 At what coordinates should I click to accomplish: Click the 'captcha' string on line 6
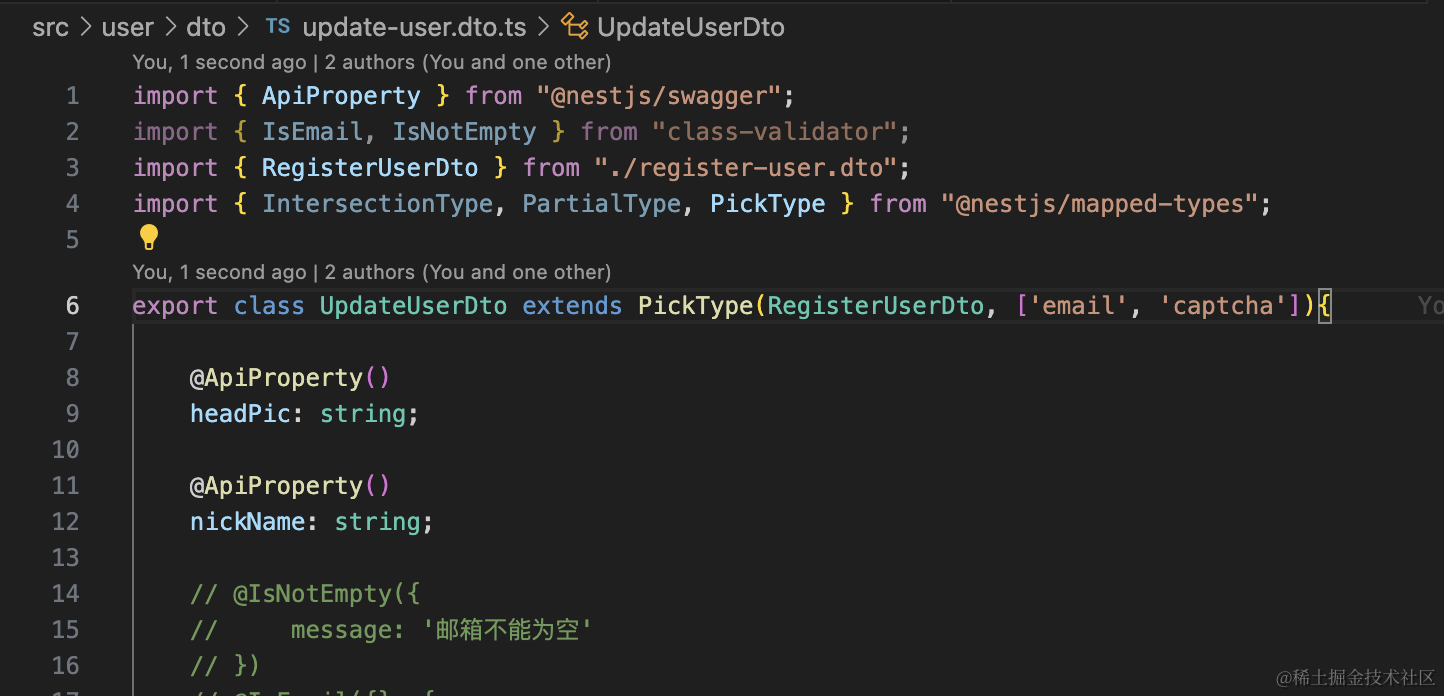1224,306
